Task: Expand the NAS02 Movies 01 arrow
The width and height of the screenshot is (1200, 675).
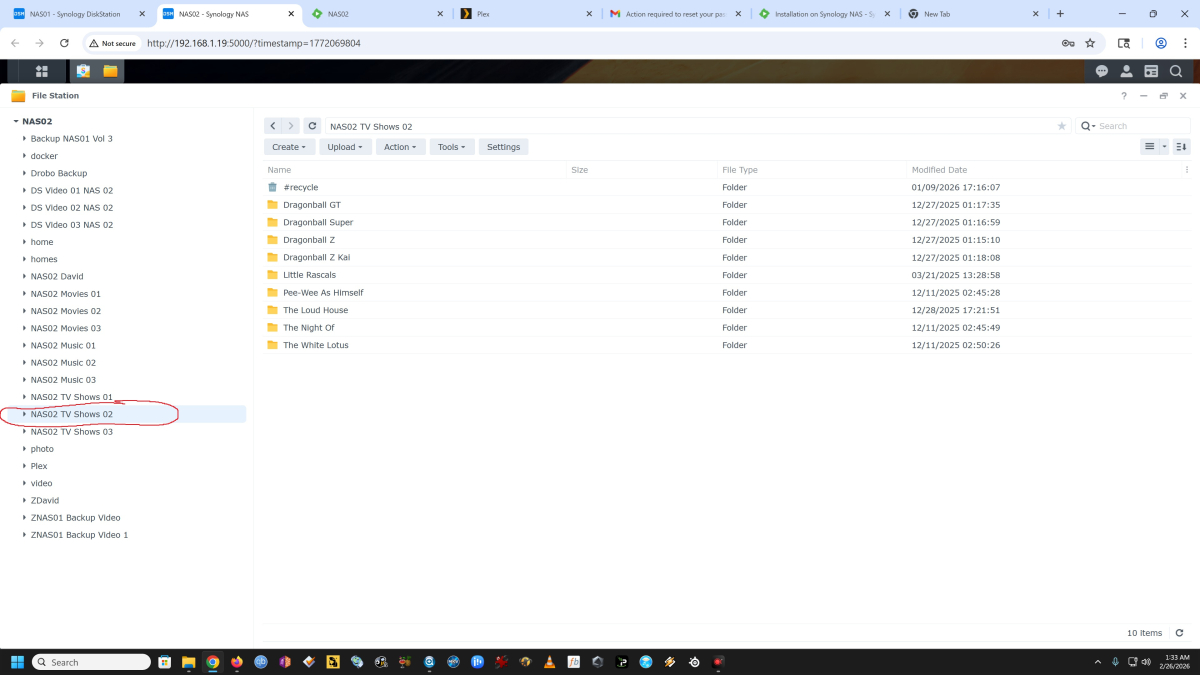Action: pos(24,294)
